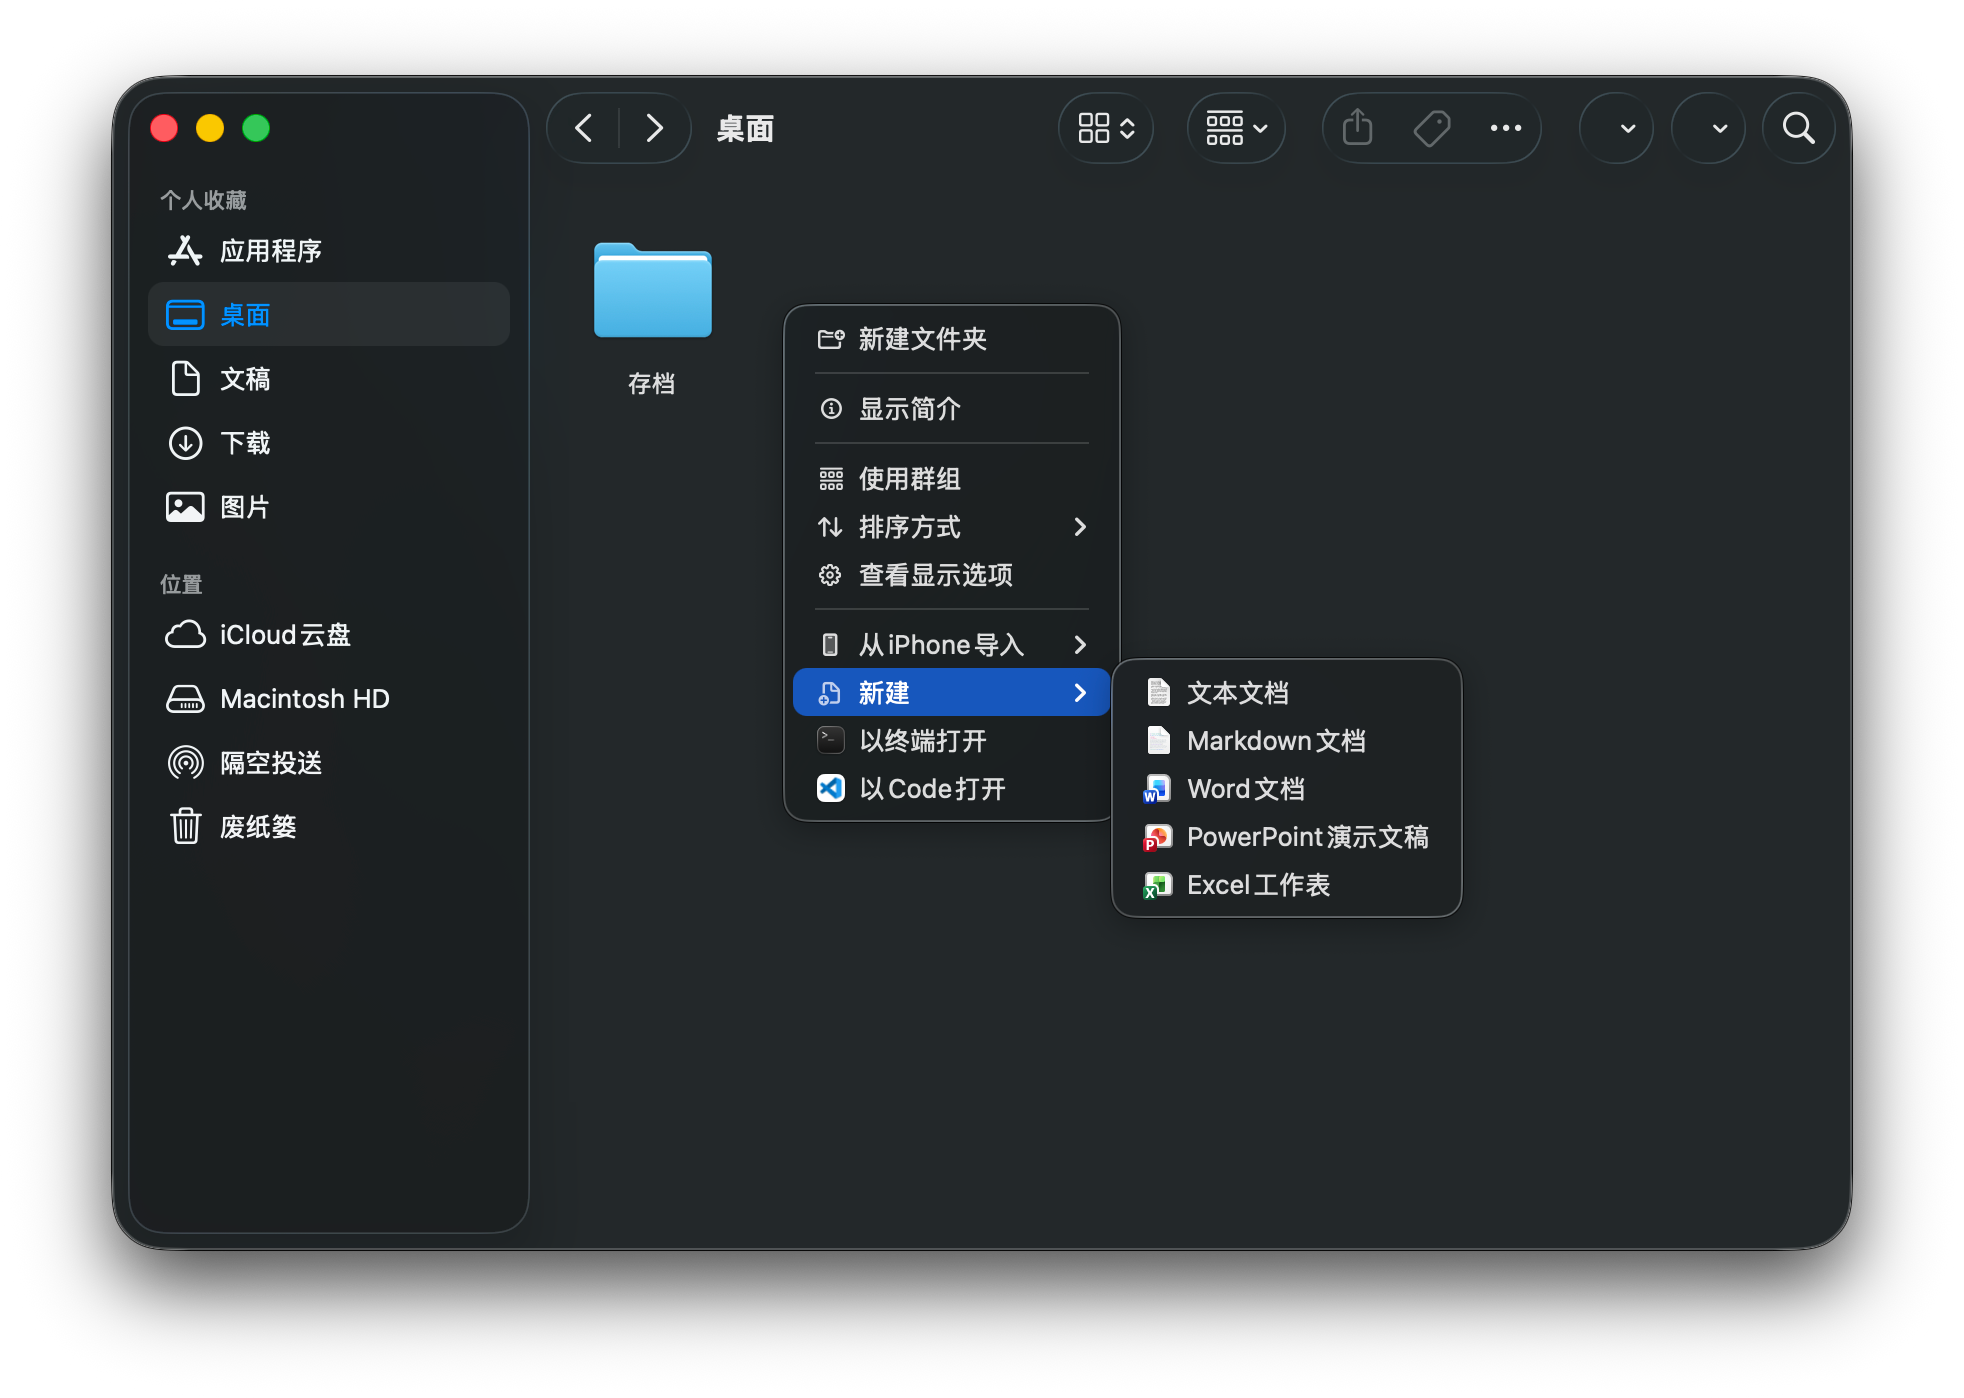Open the chevron dropdown next to search
Viewport: 1964px width, 1398px height.
1708,128
